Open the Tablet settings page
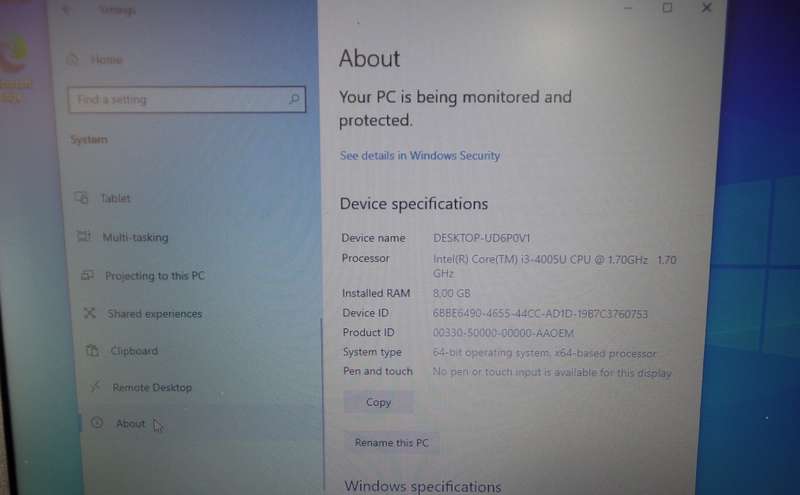Screen dimensions: 800x495 [115, 198]
